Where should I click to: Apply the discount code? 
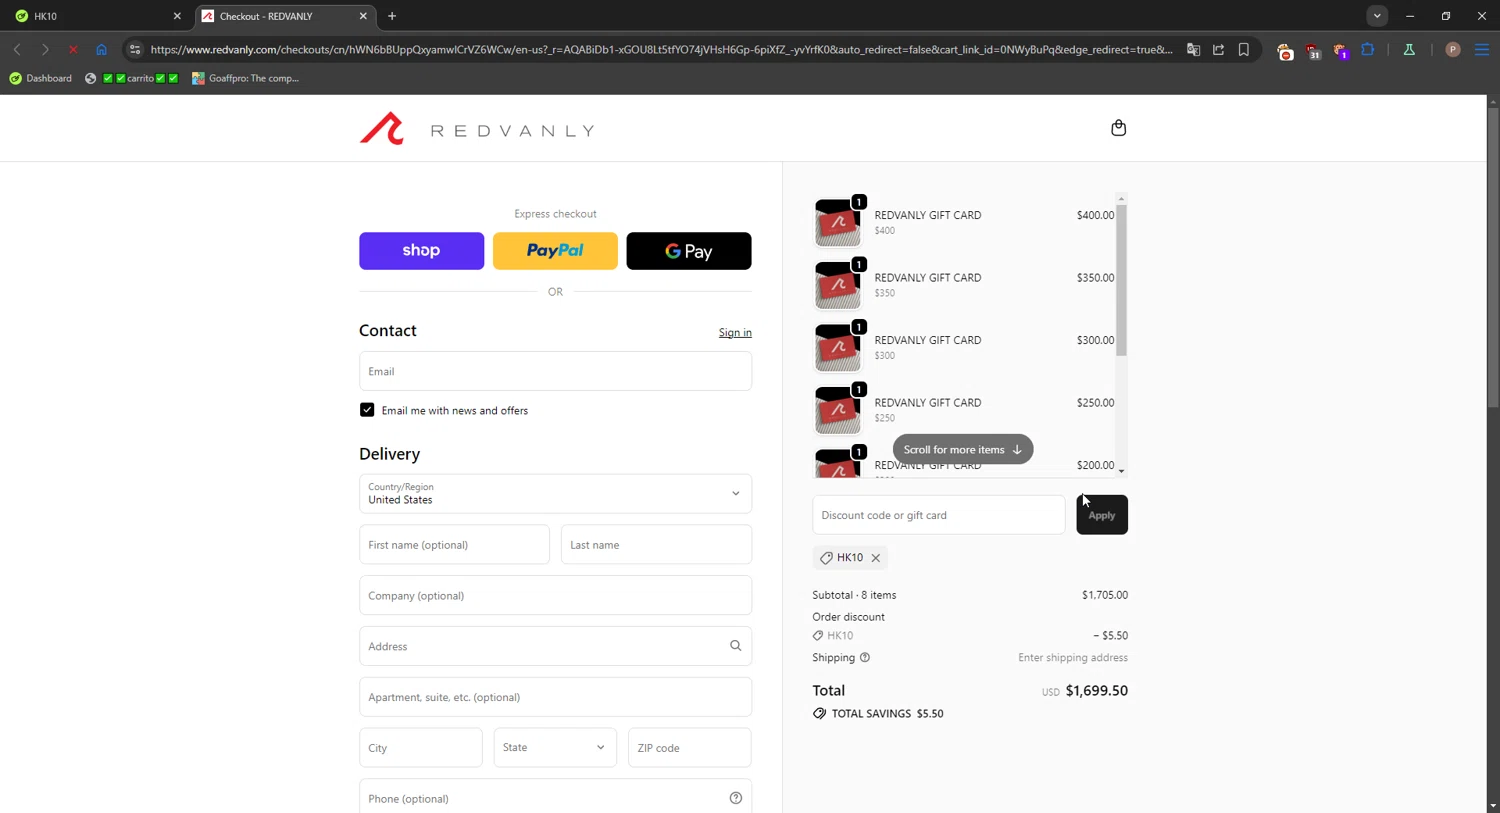click(1102, 515)
